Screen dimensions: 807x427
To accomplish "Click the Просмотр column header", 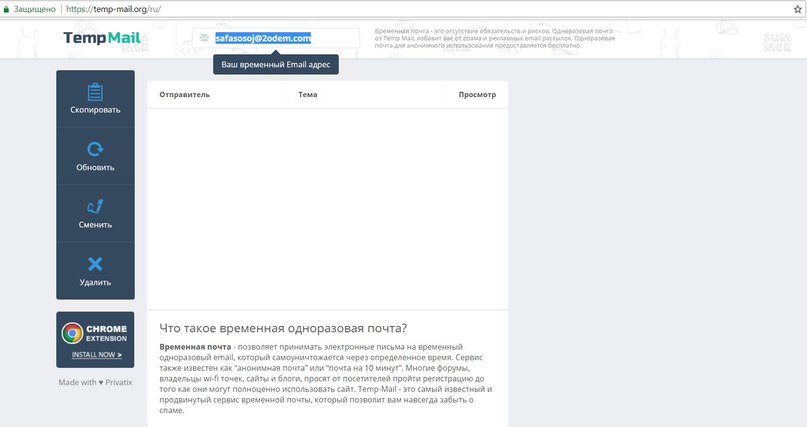I will 477,94.
